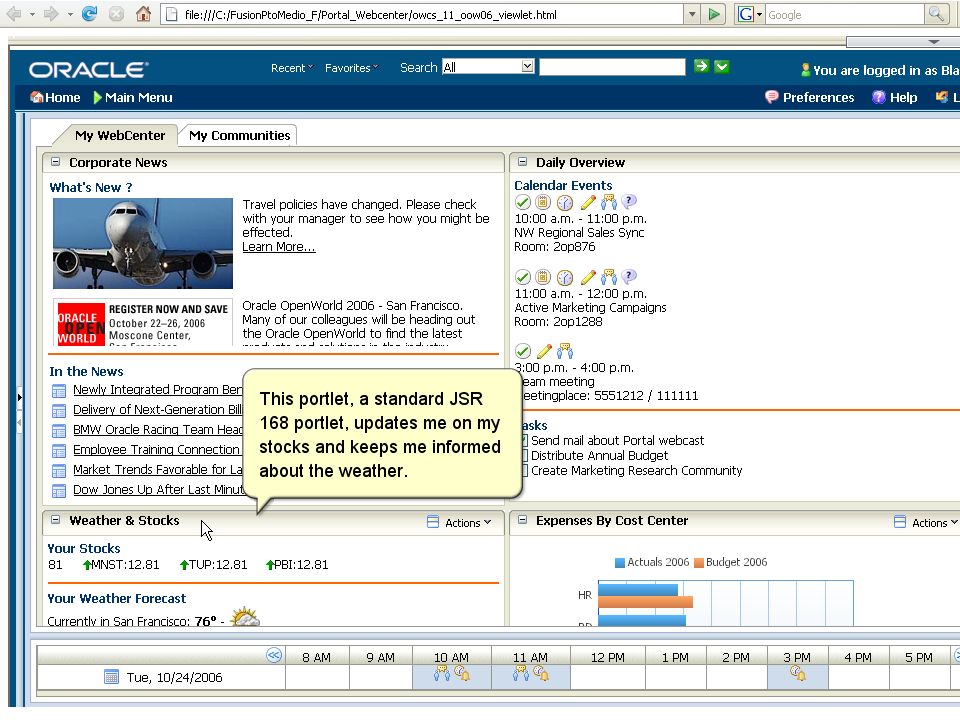The height and width of the screenshot is (720, 960).
Task: Click calendar icon beside Tue, 10/24/2006
Action: coord(111,677)
